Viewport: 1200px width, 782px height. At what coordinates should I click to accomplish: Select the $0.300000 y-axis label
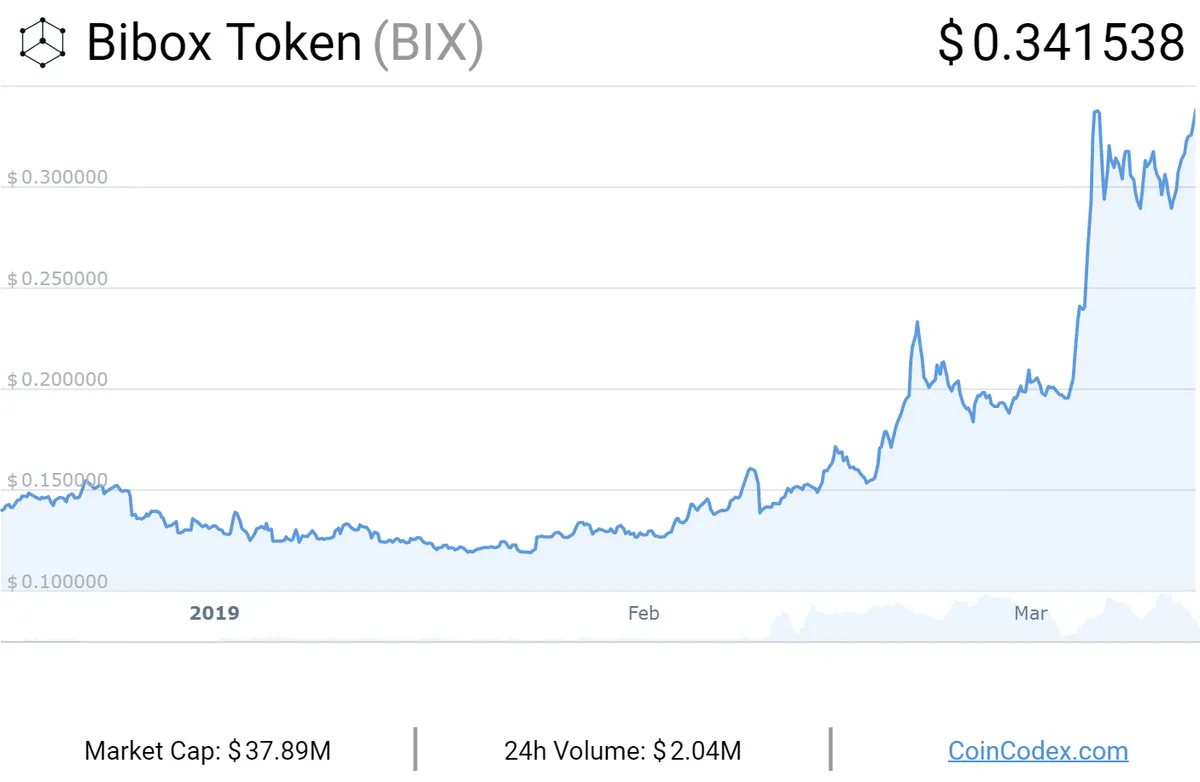click(x=57, y=177)
